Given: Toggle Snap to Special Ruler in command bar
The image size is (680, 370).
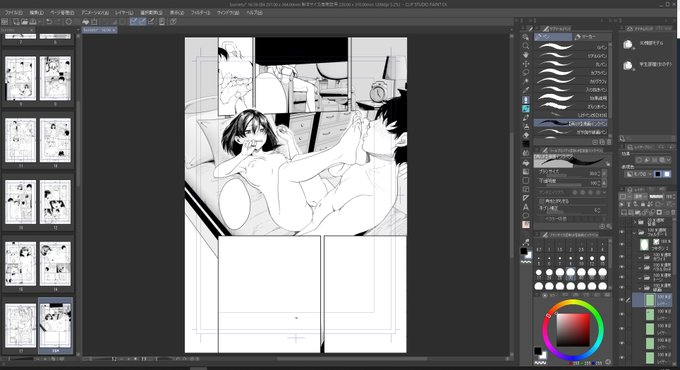Looking at the screenshot, I should click(x=142, y=21).
